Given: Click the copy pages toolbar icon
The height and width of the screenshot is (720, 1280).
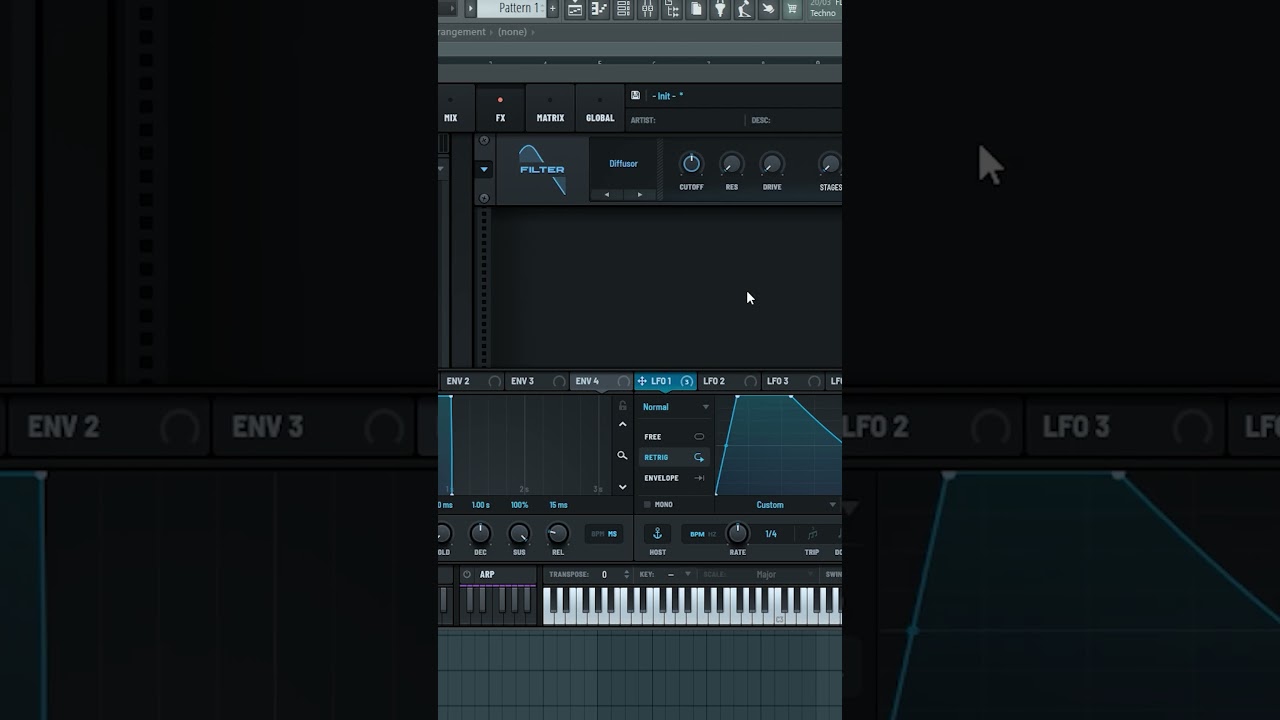Looking at the screenshot, I should pyautogui.click(x=696, y=9).
